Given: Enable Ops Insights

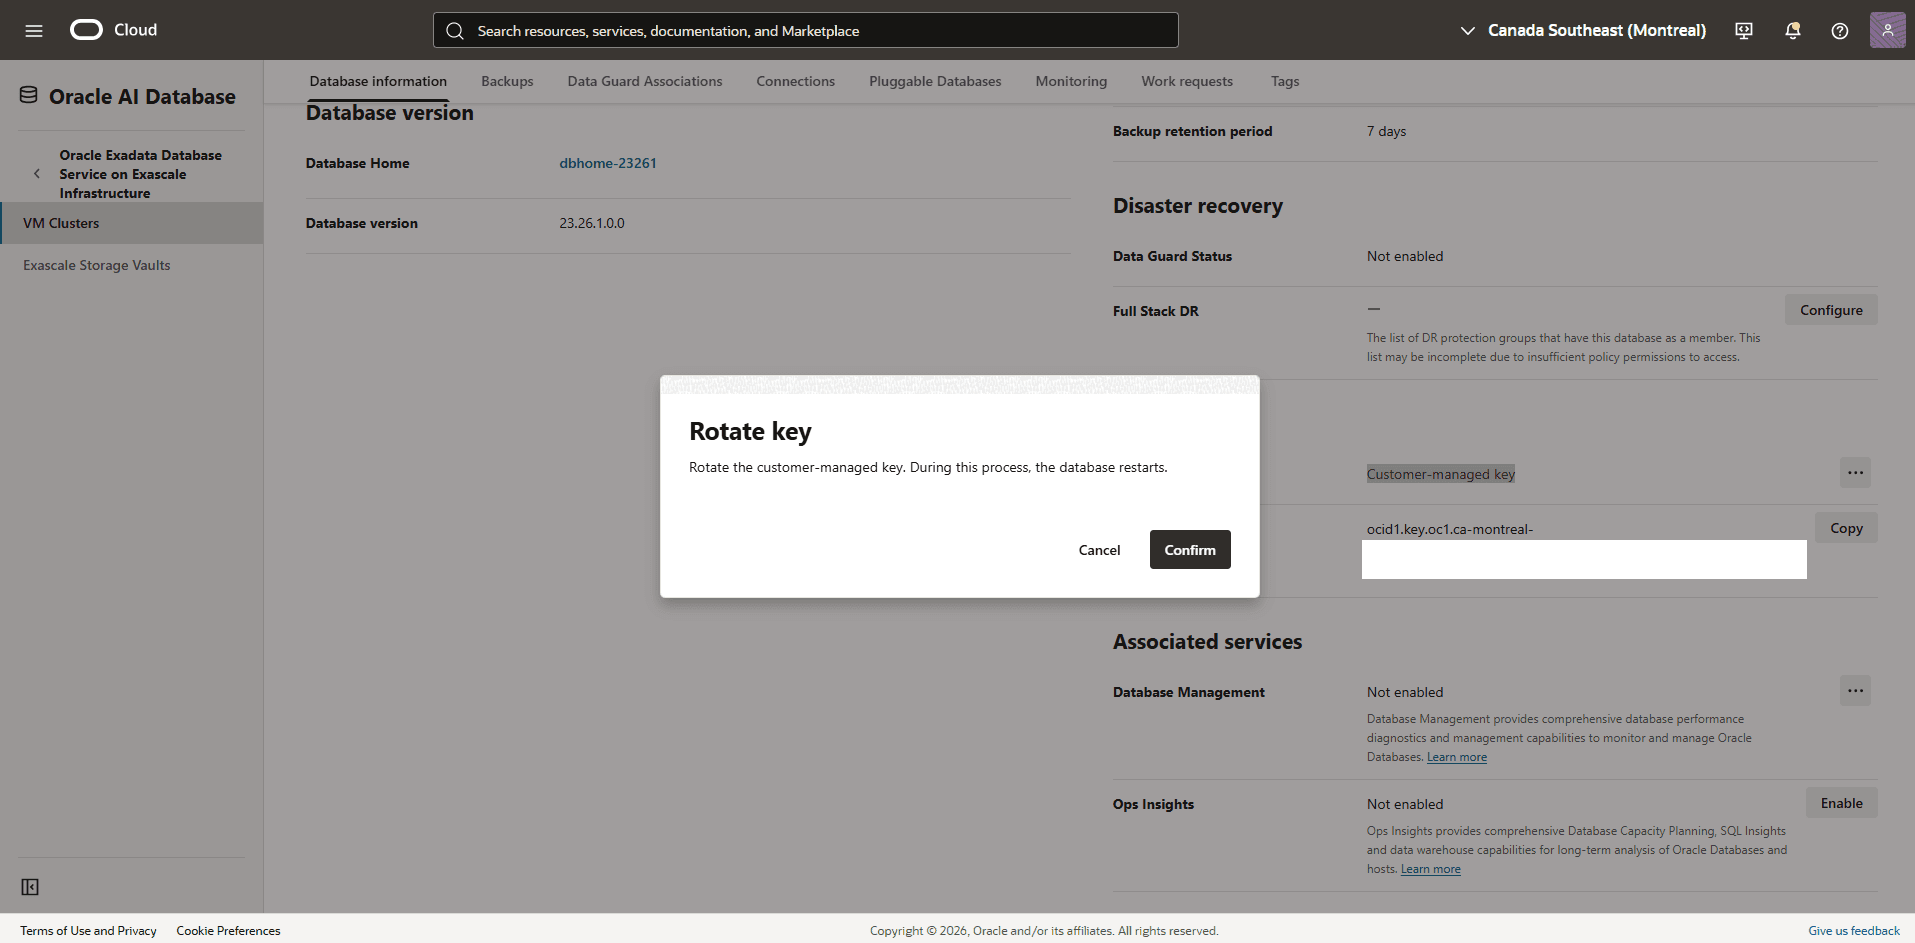Looking at the screenshot, I should click(1841, 803).
